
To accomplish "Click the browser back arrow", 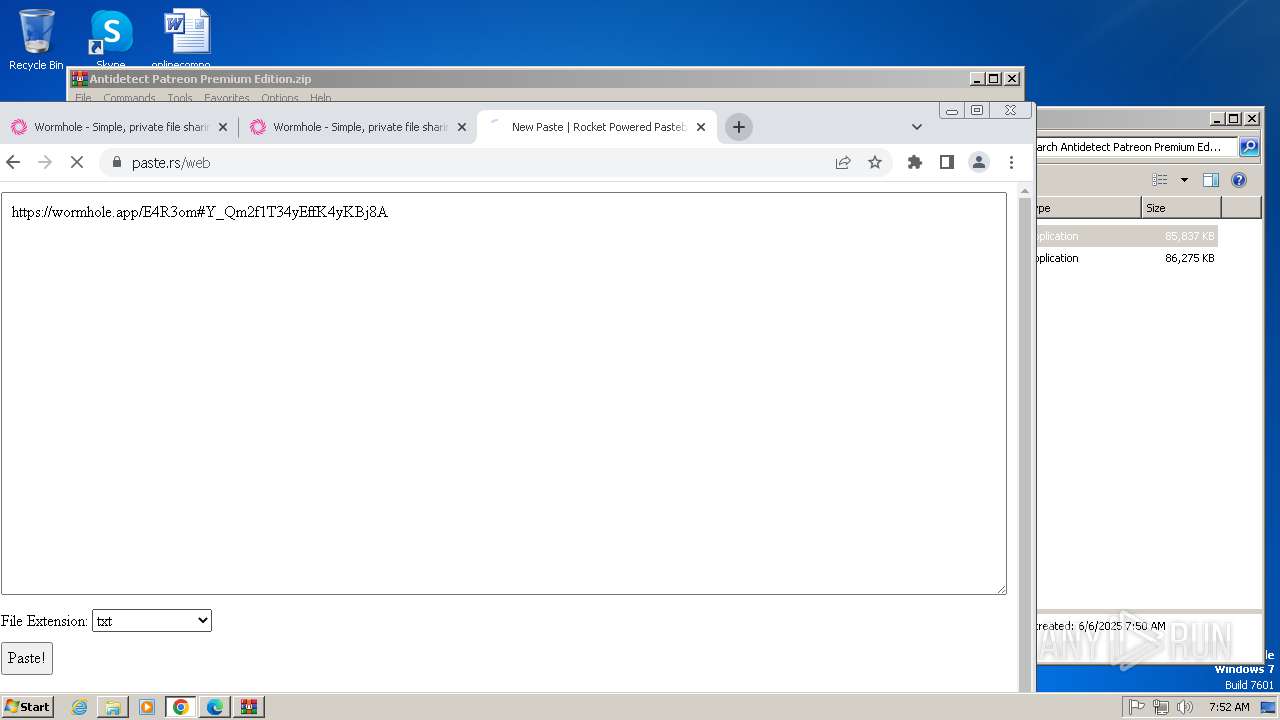I will click(x=13, y=162).
